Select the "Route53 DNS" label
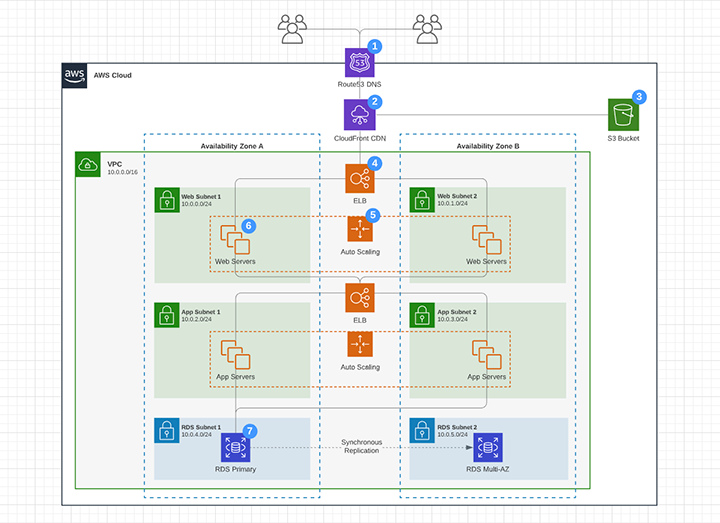Image resolution: width=720 pixels, height=523 pixels. (x=360, y=84)
